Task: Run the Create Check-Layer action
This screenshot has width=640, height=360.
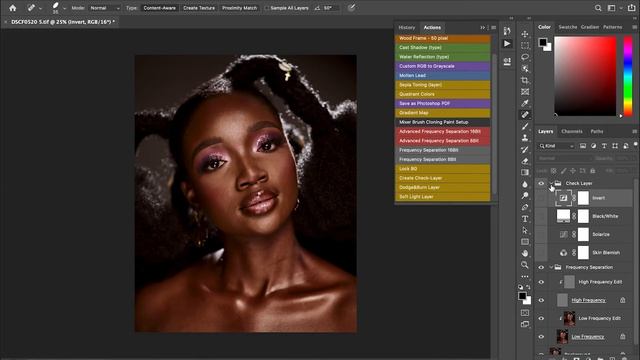Action: [x=442, y=178]
